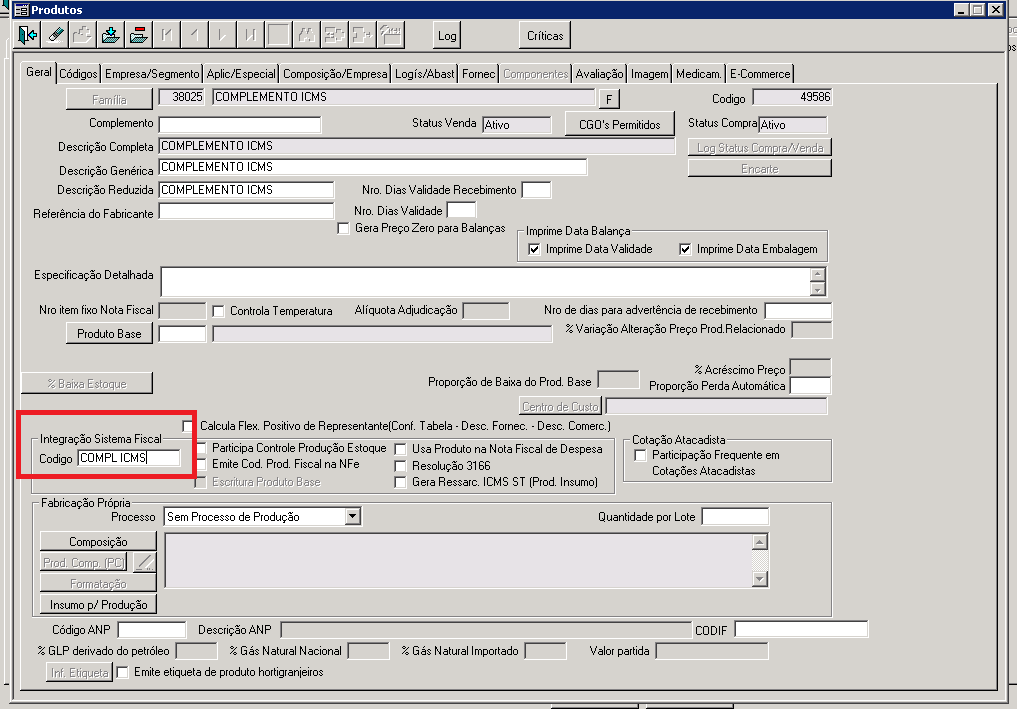Click up arrow of Especificação Detalhada scrollbar
Viewport: 1017px width, 709px height.
(x=818, y=274)
